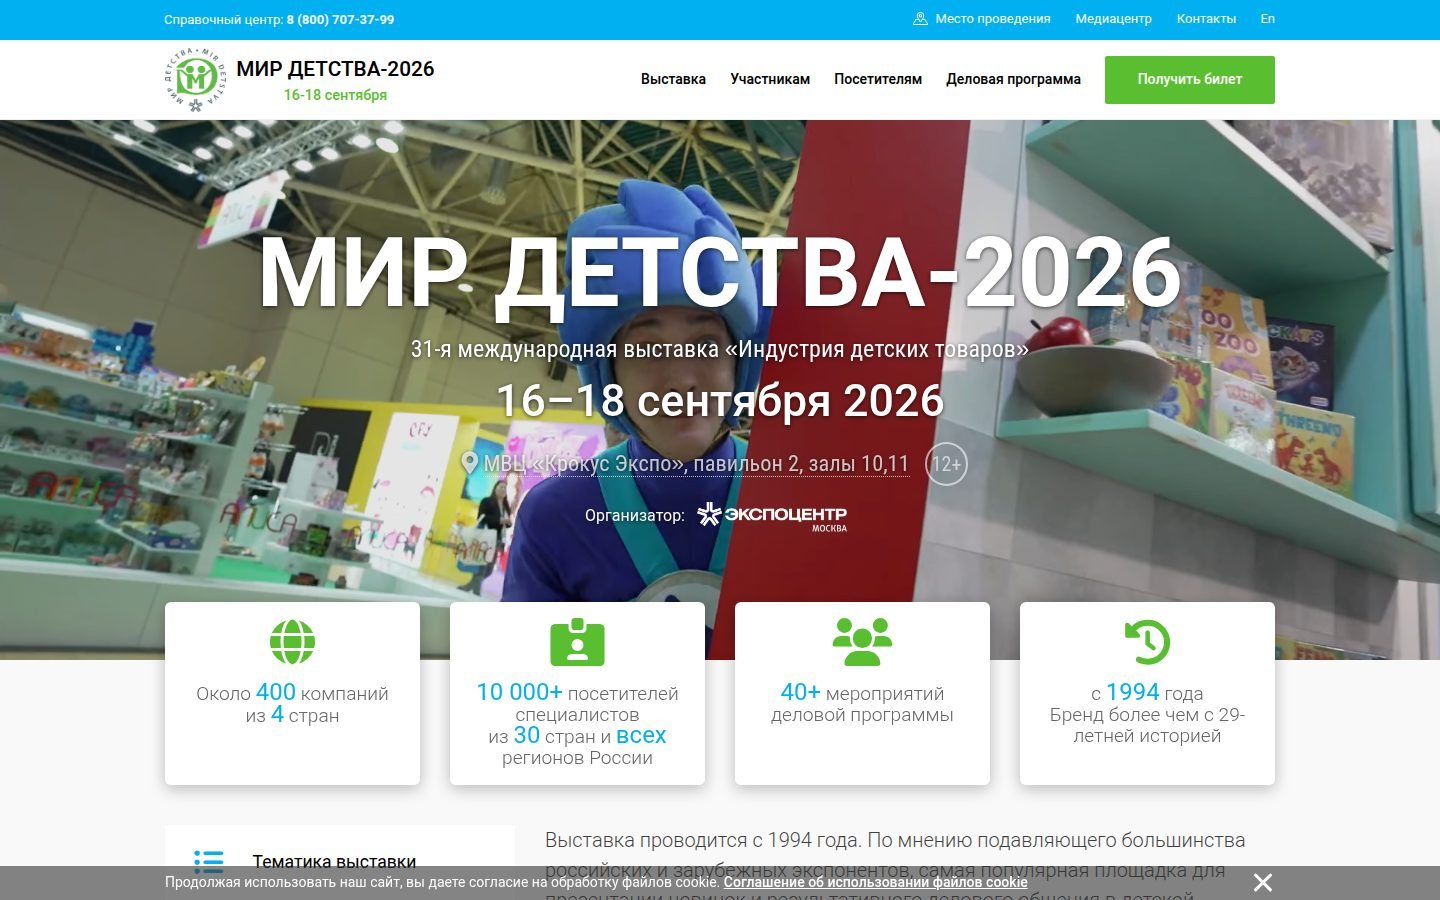Open the Выставка menu
This screenshot has width=1440, height=900.
[673, 79]
